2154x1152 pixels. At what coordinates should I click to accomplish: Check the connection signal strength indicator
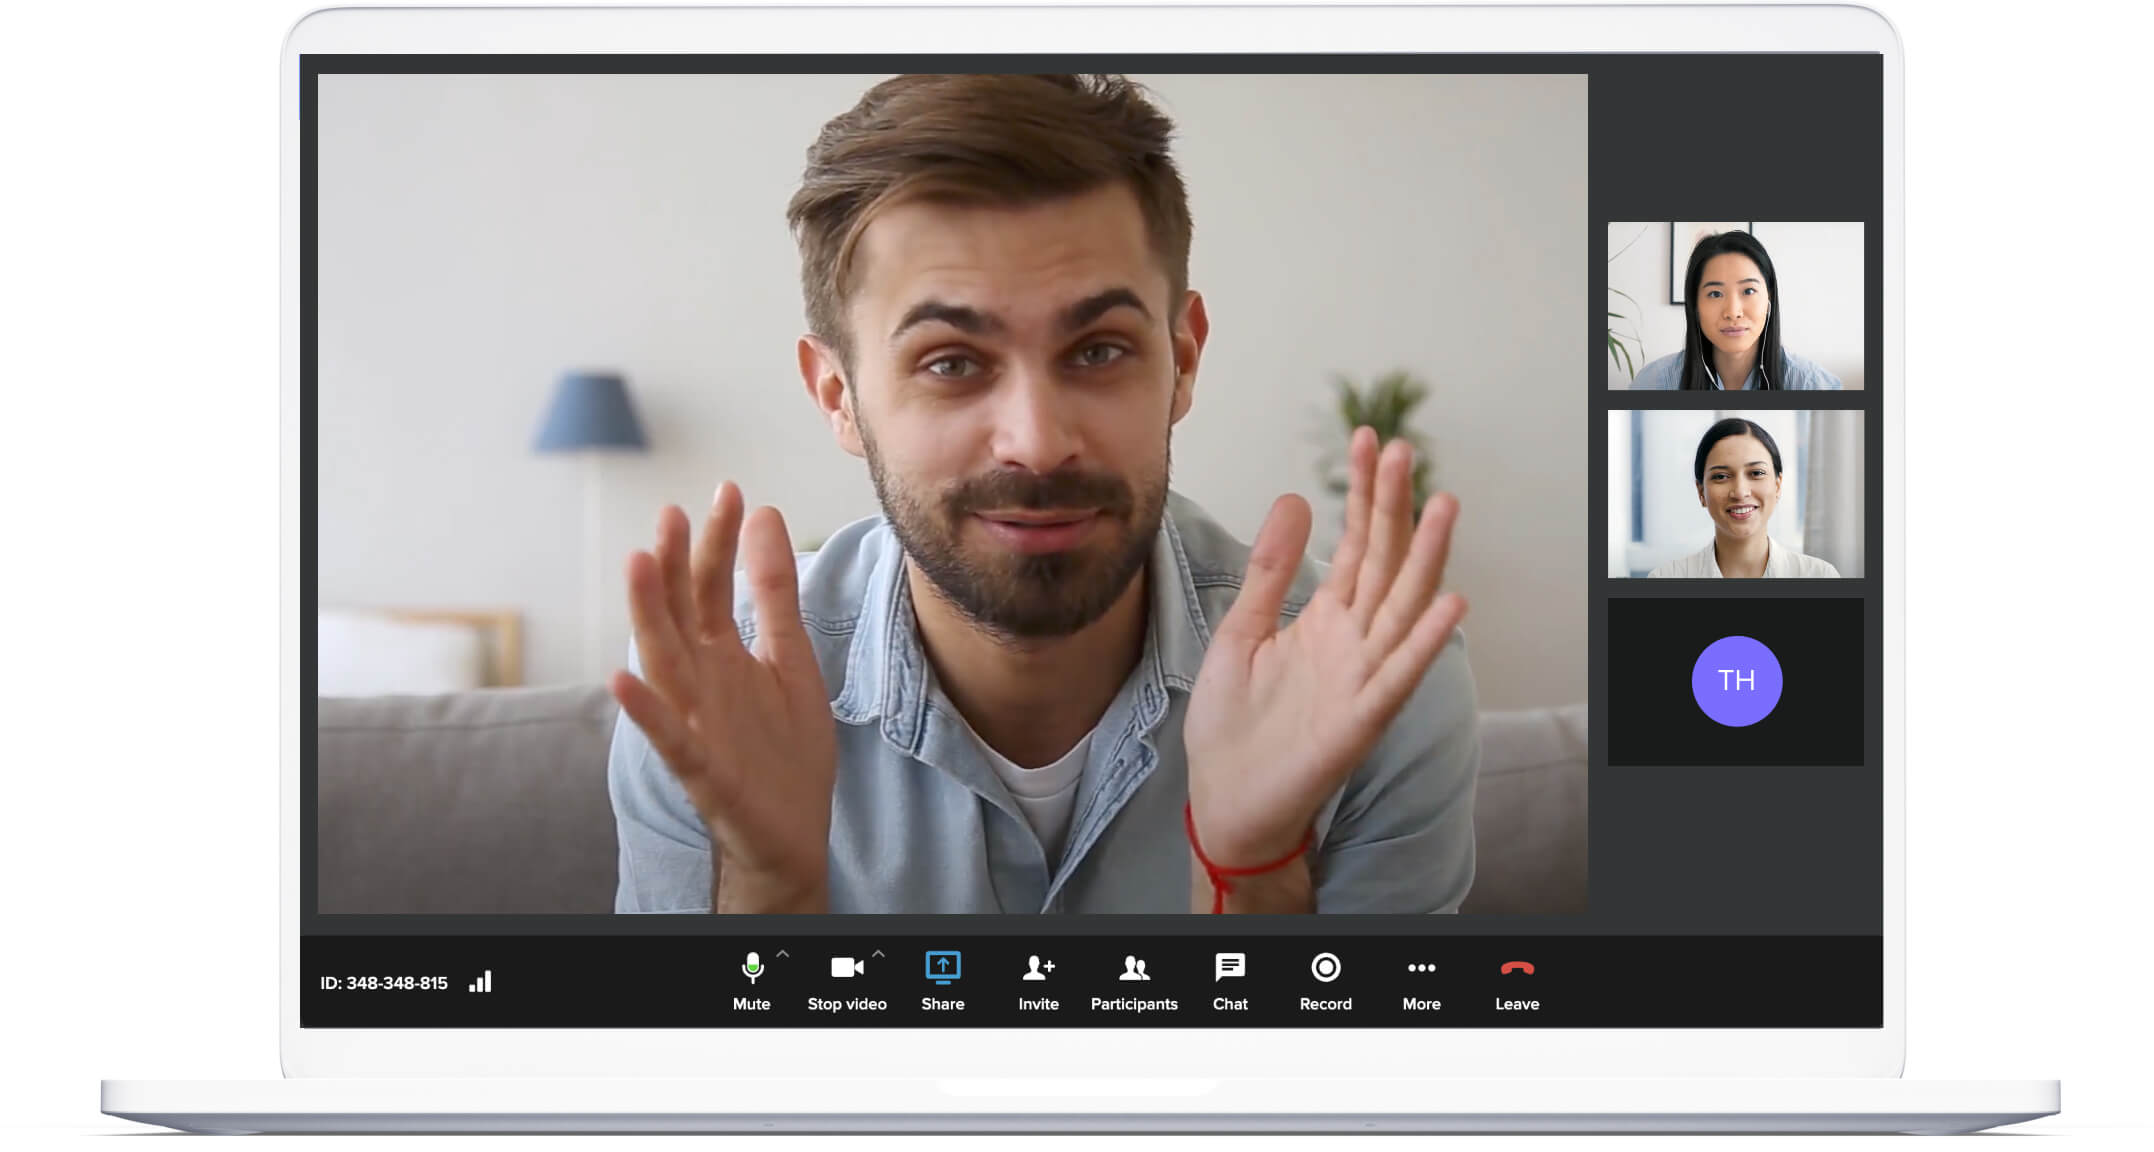[x=481, y=981]
